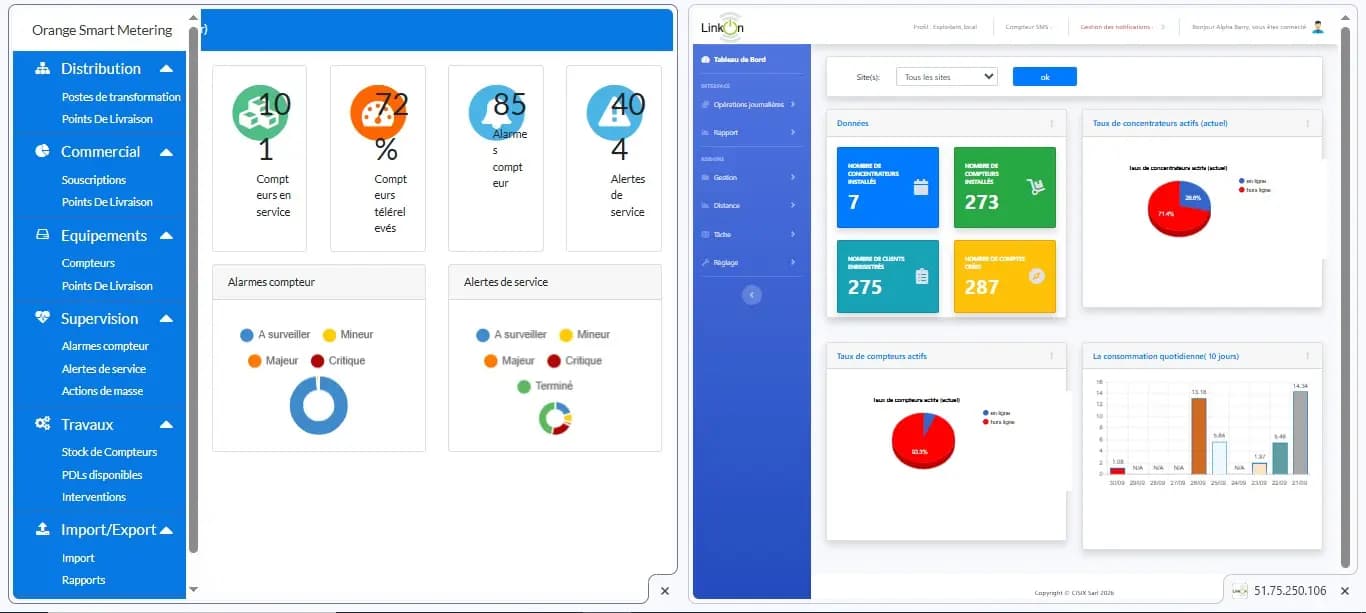
Task: Collapse the Commercial section arrow
Action: coord(166,152)
